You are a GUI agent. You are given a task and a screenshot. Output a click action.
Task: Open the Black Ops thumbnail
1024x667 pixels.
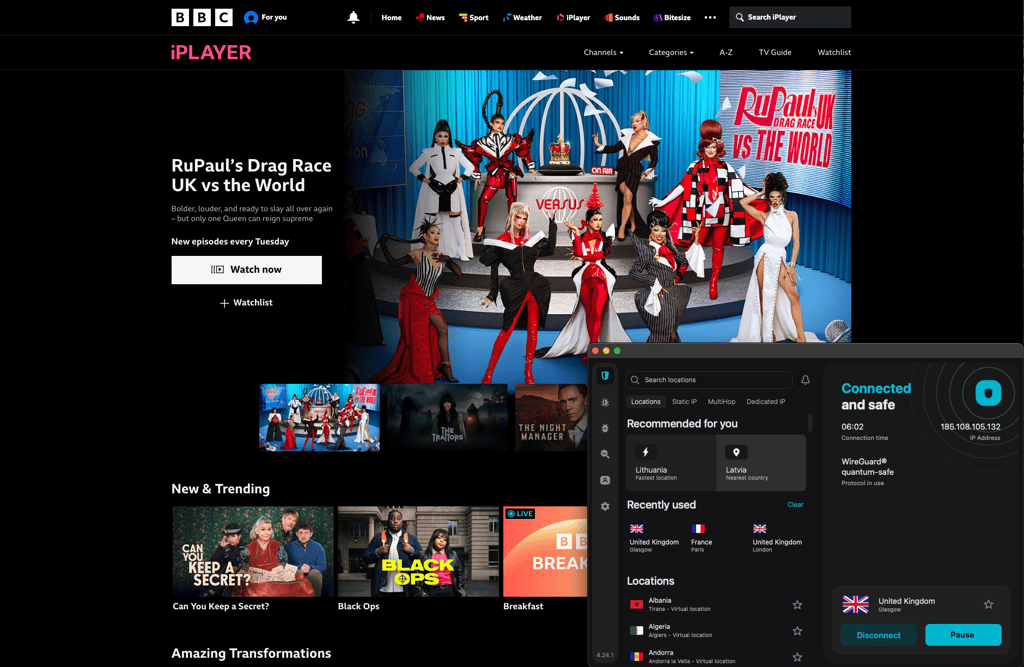point(418,551)
